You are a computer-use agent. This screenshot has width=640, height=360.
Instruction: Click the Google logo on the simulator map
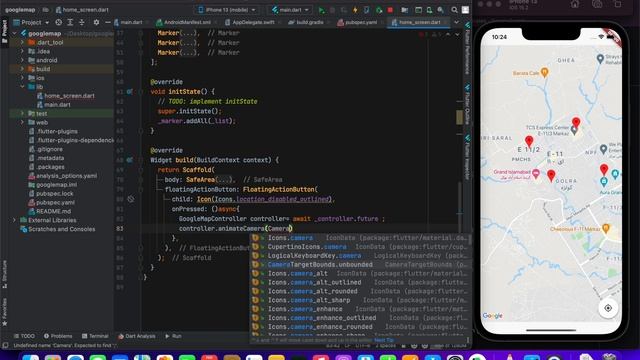click(x=493, y=316)
